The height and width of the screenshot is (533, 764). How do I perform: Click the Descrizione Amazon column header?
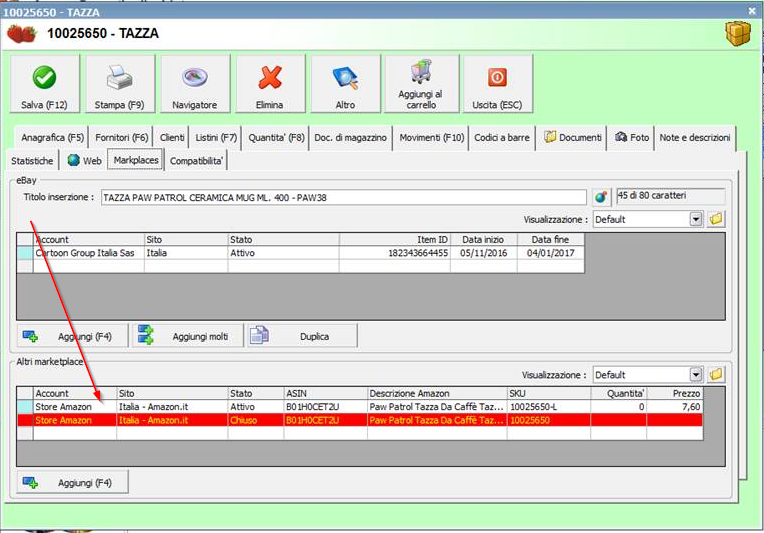tap(438, 393)
